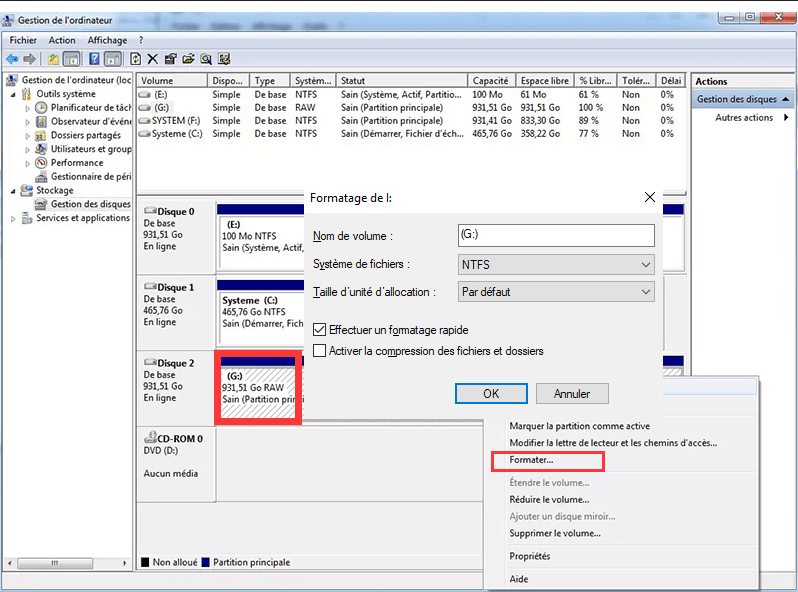Confirm format with OK button
Screen dimensions: 798x592
[491, 393]
